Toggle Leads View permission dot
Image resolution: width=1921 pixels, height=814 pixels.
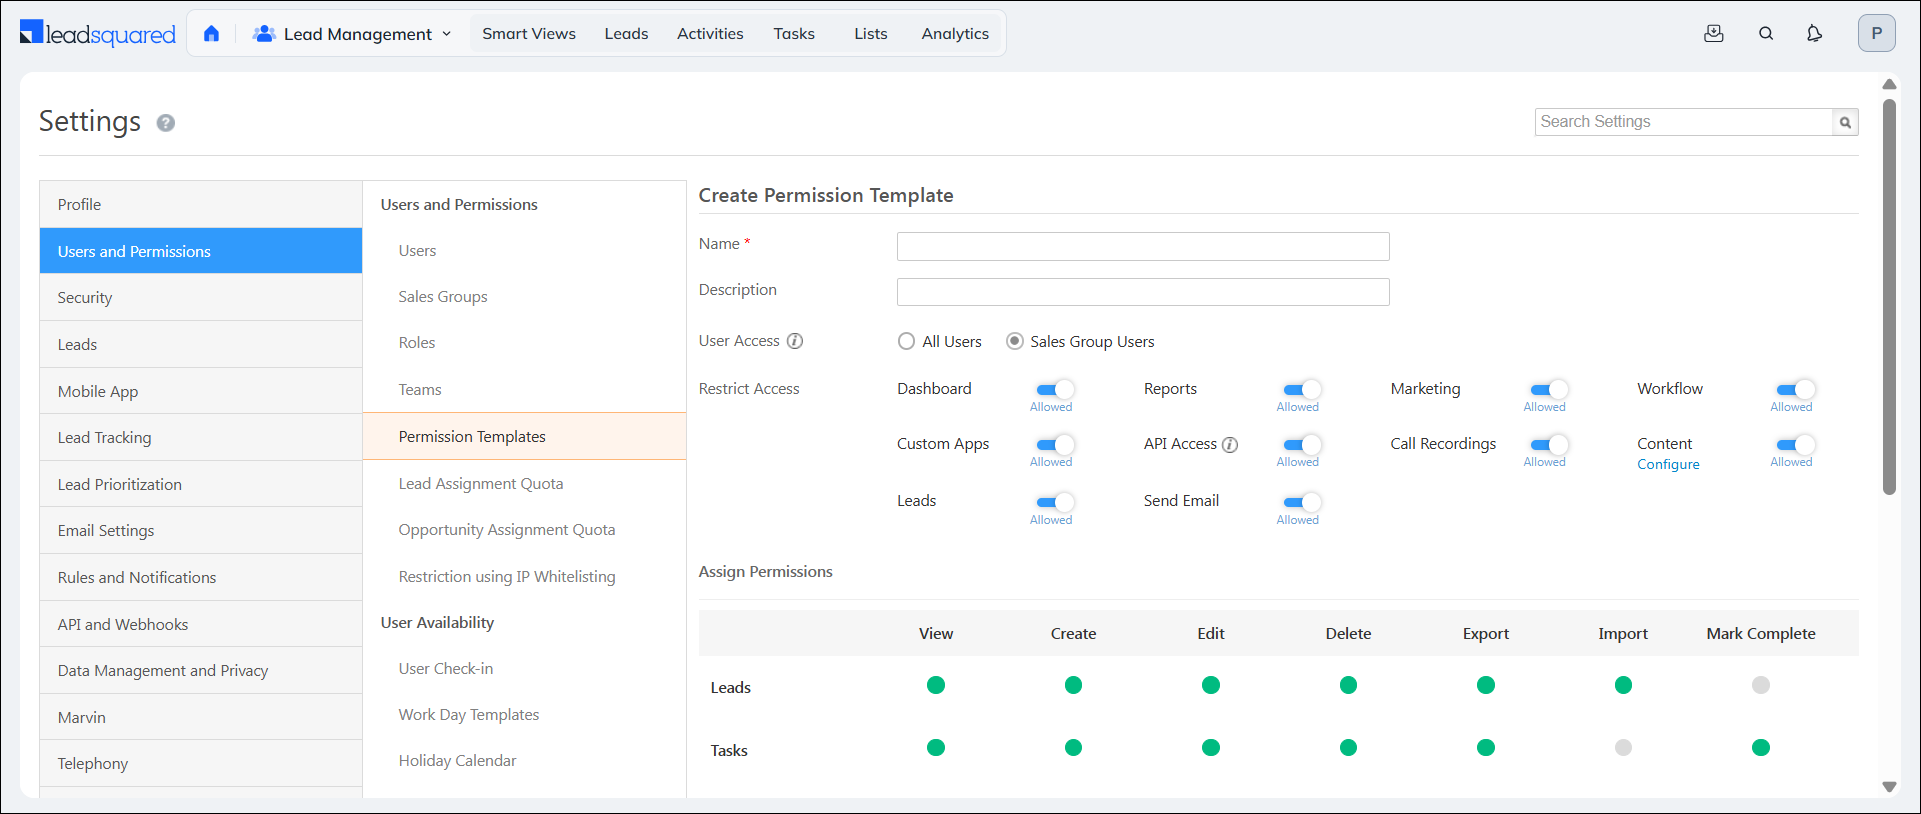click(936, 685)
